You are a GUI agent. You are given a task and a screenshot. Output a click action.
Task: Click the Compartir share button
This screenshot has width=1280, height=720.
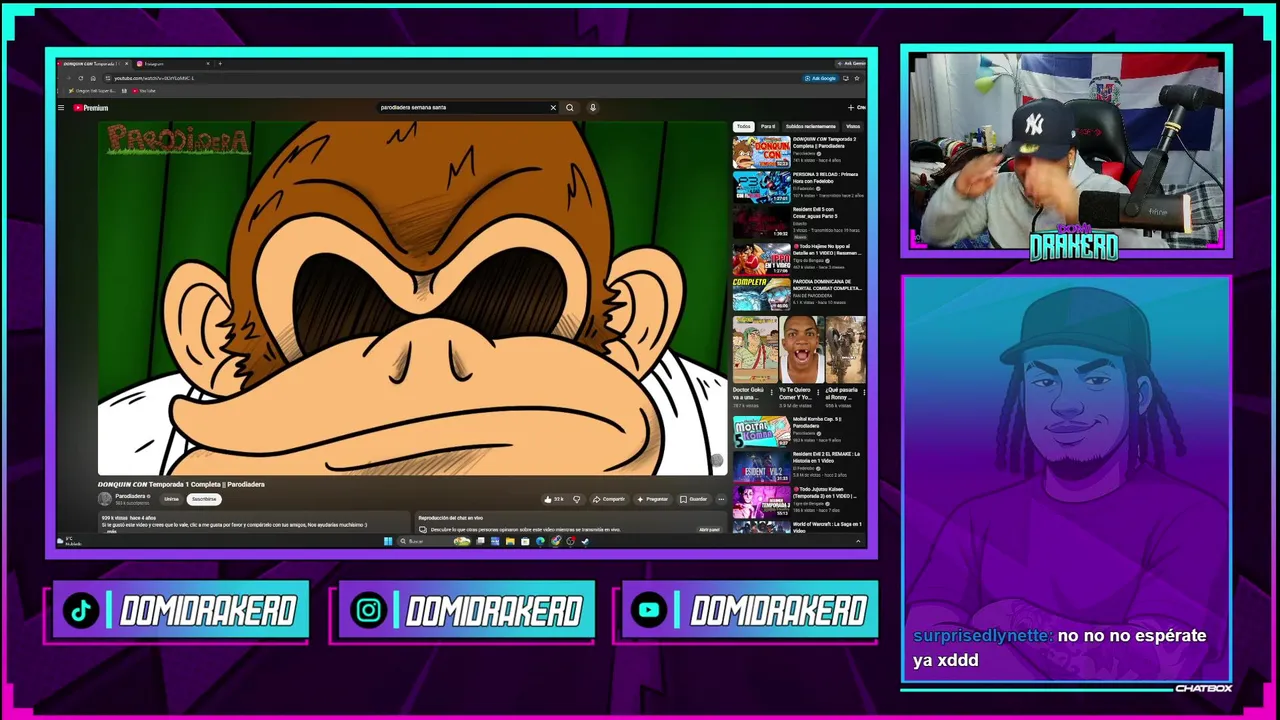[609, 499]
